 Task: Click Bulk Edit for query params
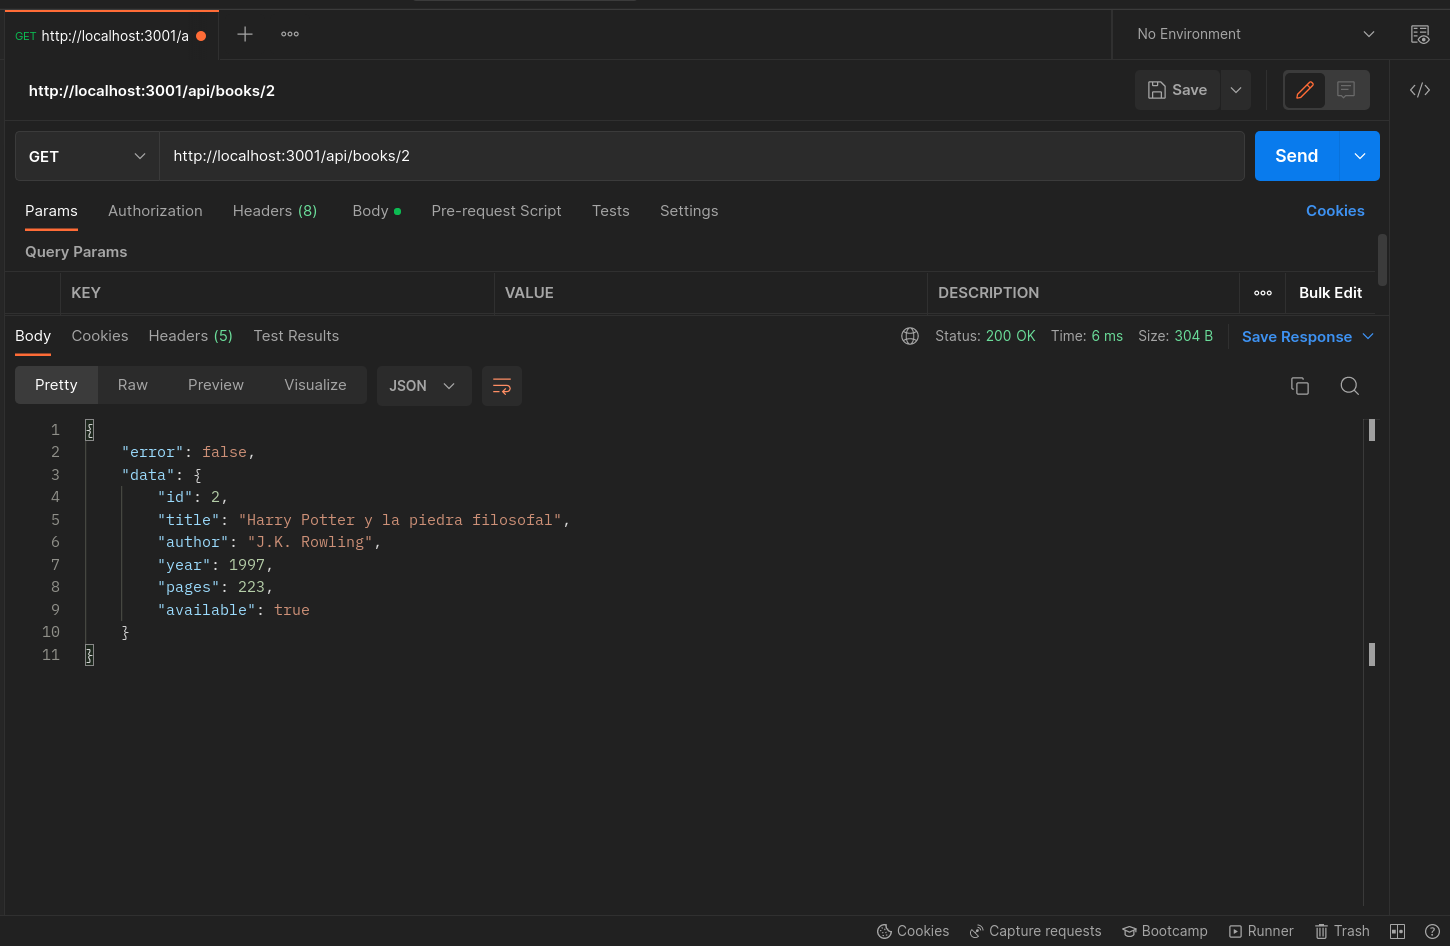(x=1330, y=293)
